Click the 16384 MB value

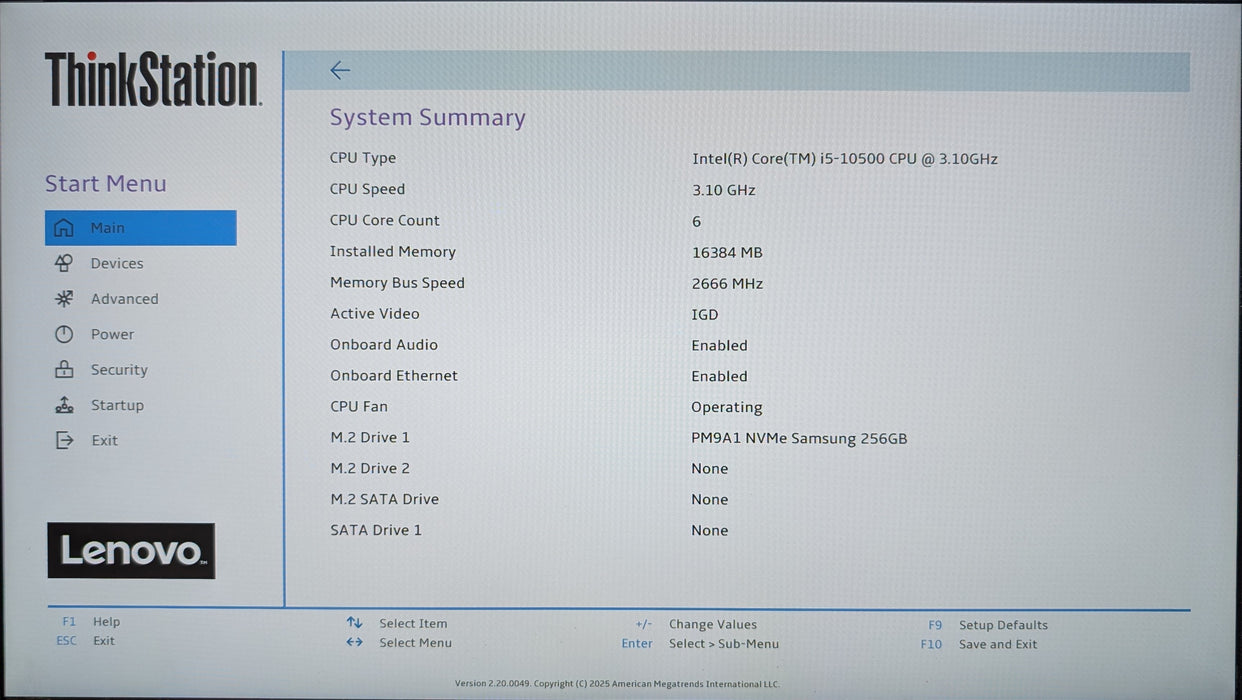(727, 253)
